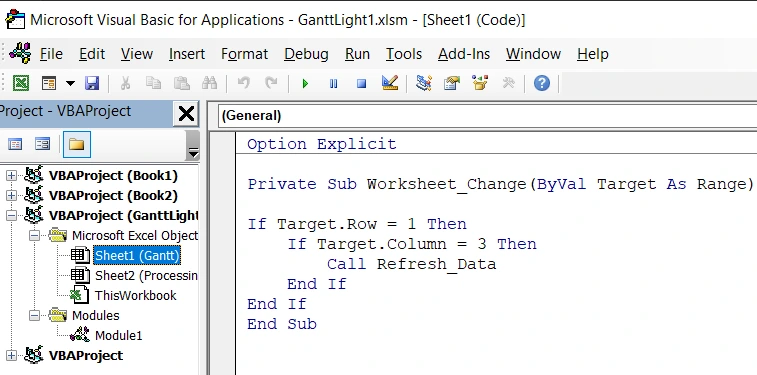Click View Code icon in Project pane
This screenshot has width=757, height=375.
tap(15, 144)
